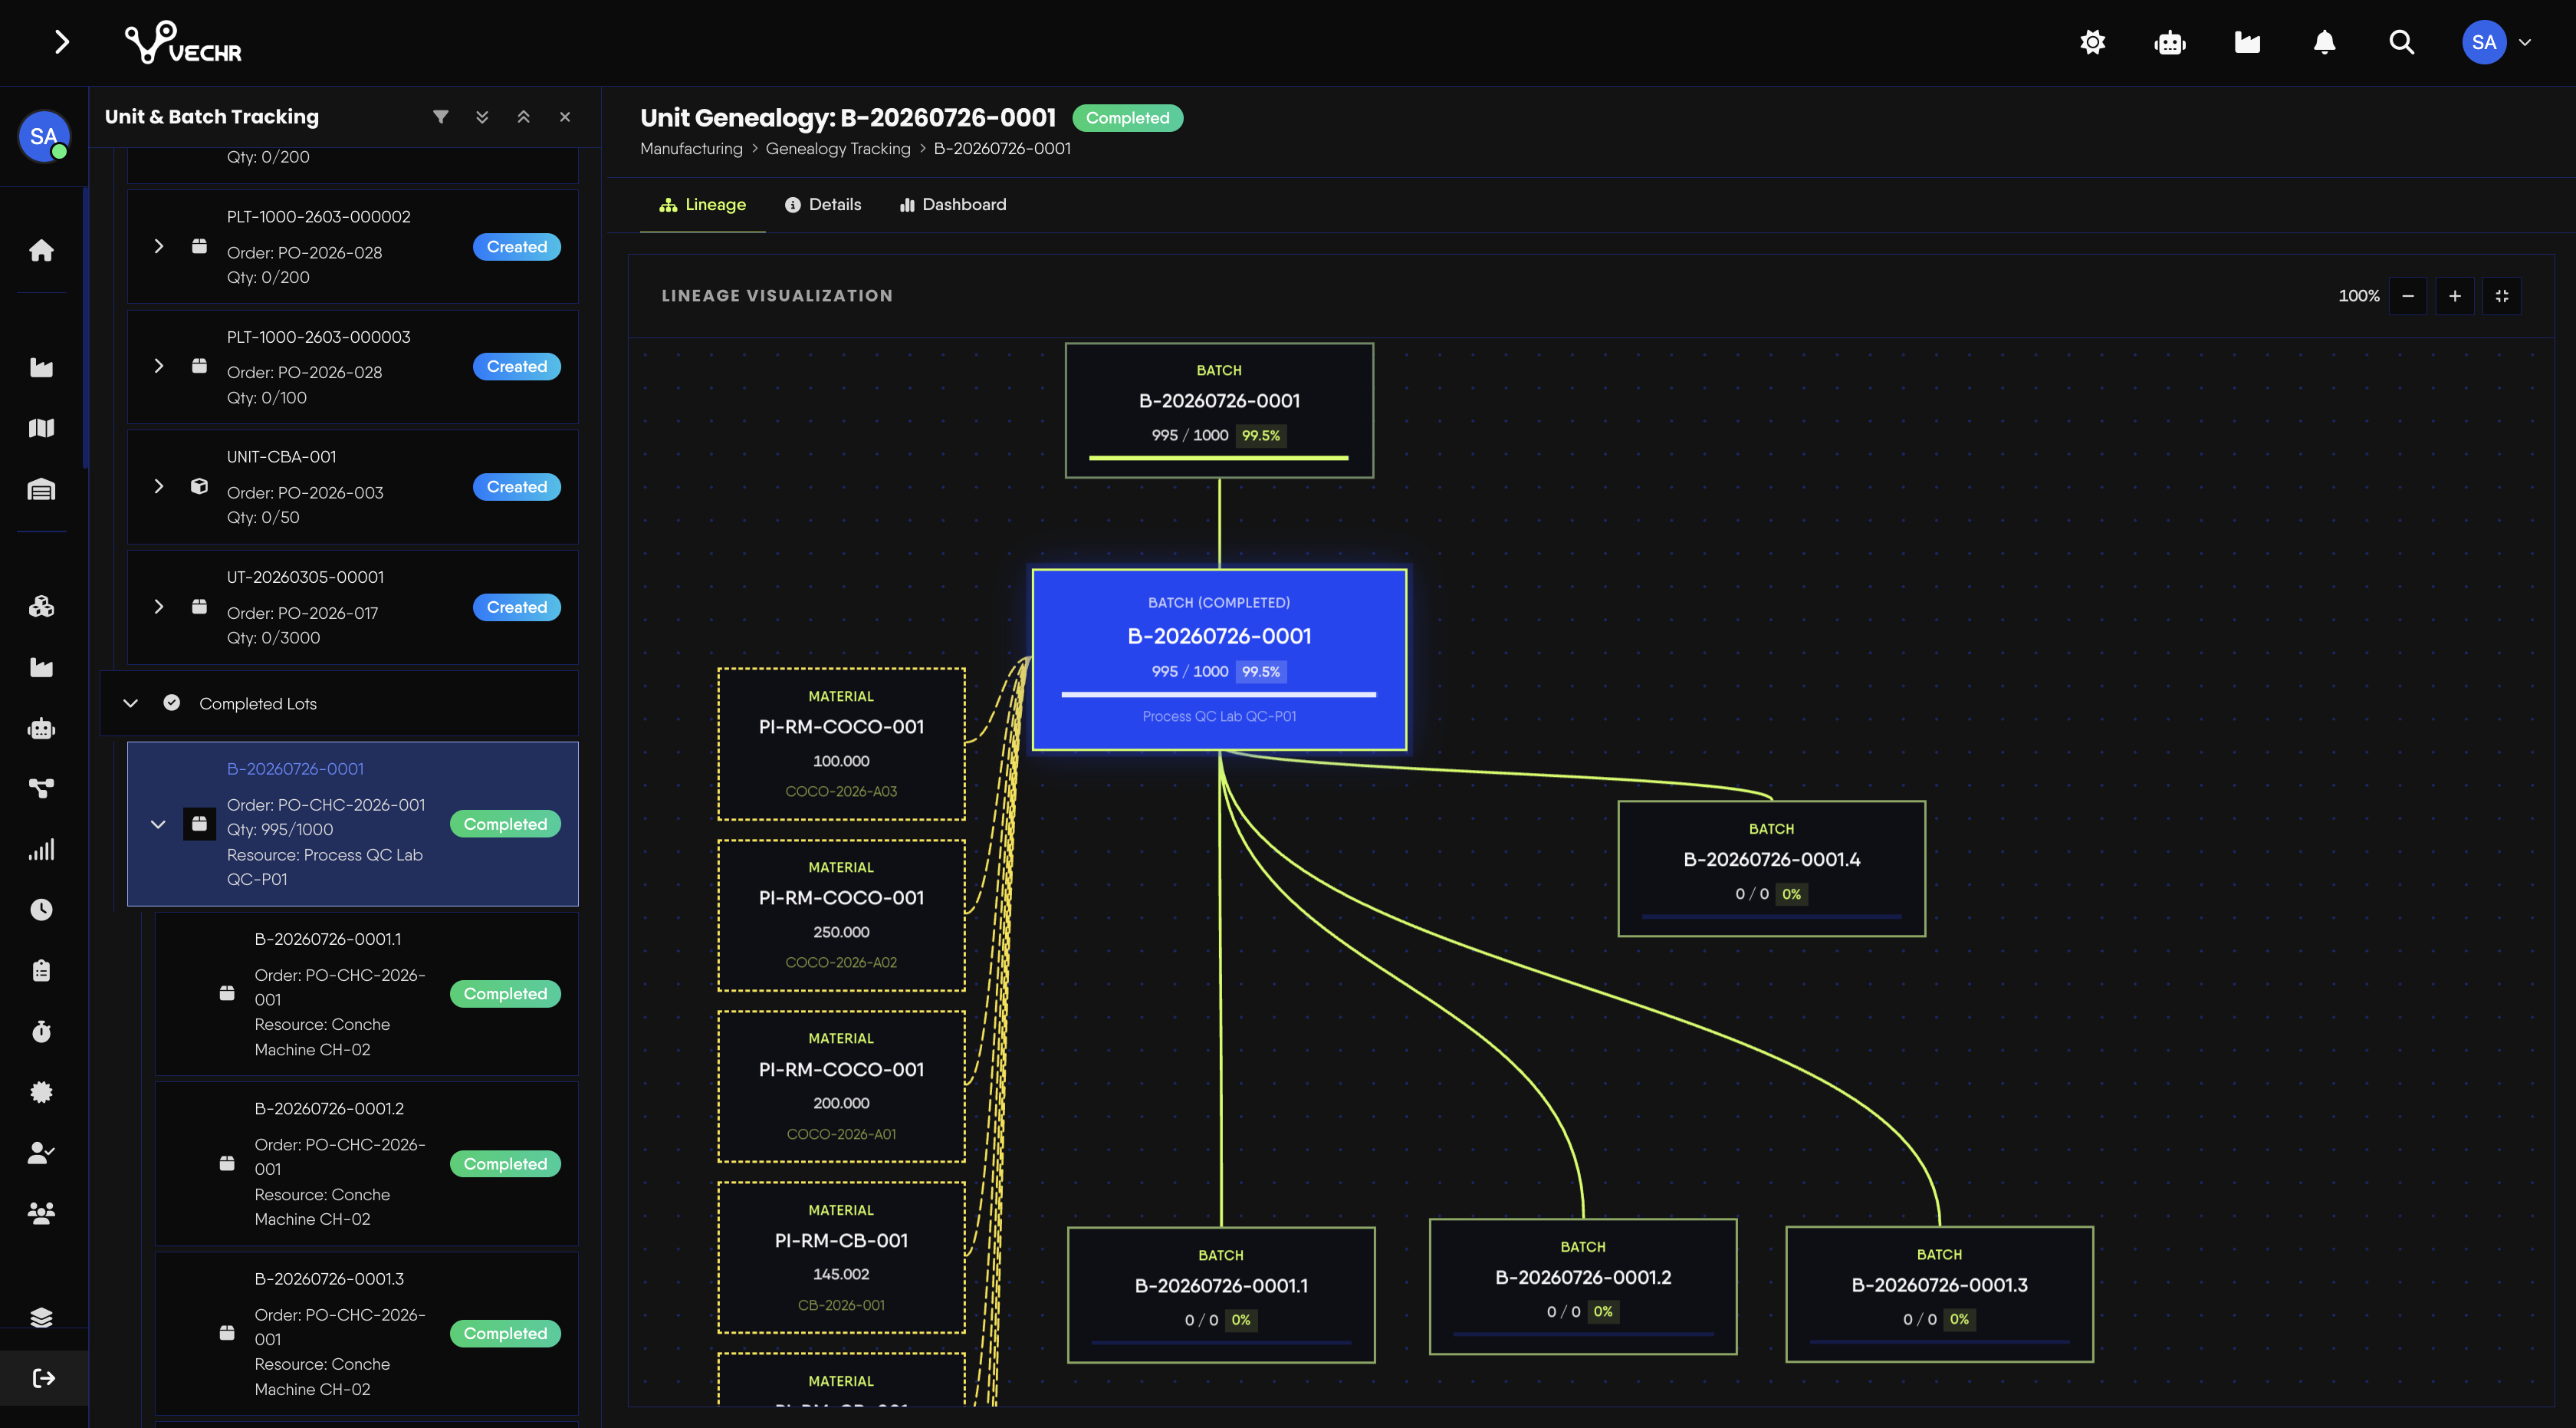This screenshot has width=2576, height=1428.
Task: Switch to the Lineage tab
Action: (x=702, y=204)
